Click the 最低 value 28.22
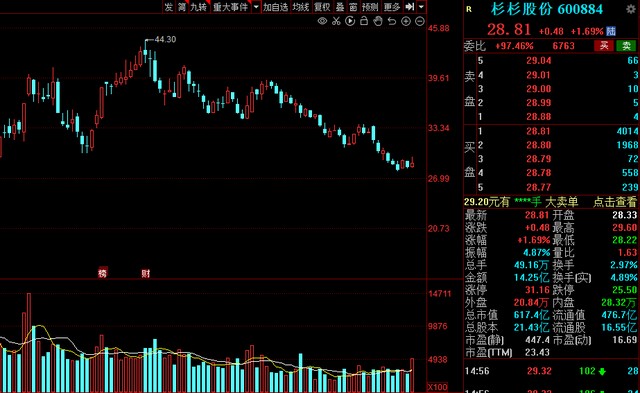The image size is (640, 393). (x=624, y=240)
